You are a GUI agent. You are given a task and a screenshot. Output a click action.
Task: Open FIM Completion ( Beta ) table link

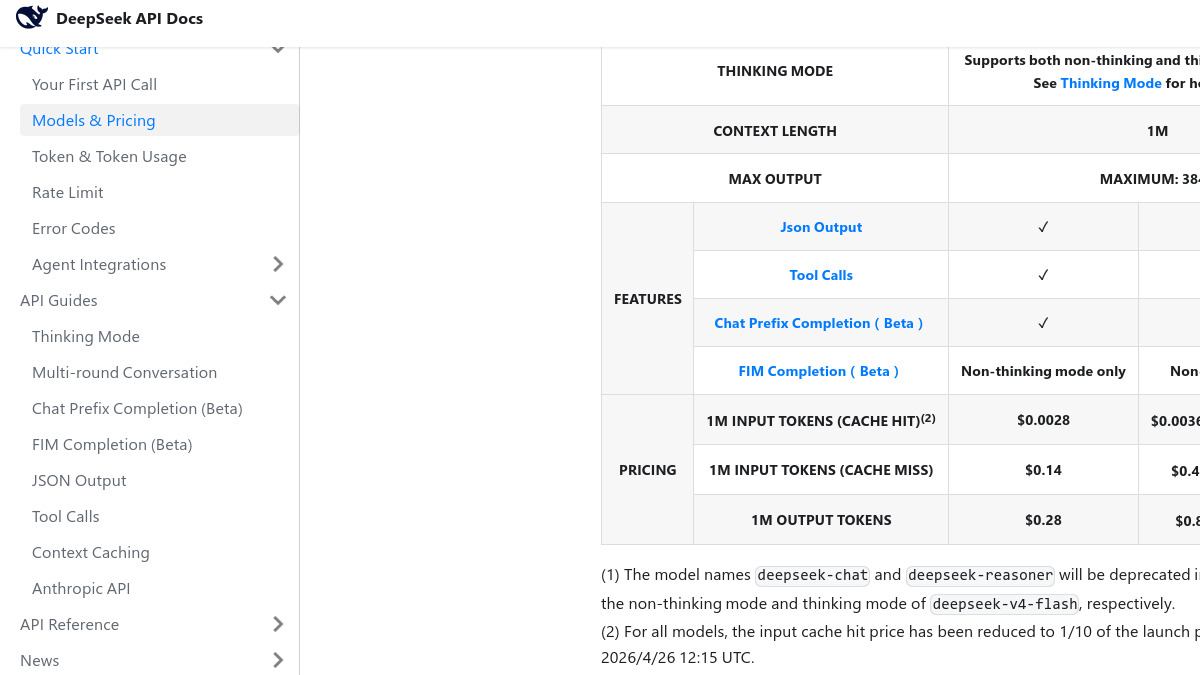click(x=819, y=371)
